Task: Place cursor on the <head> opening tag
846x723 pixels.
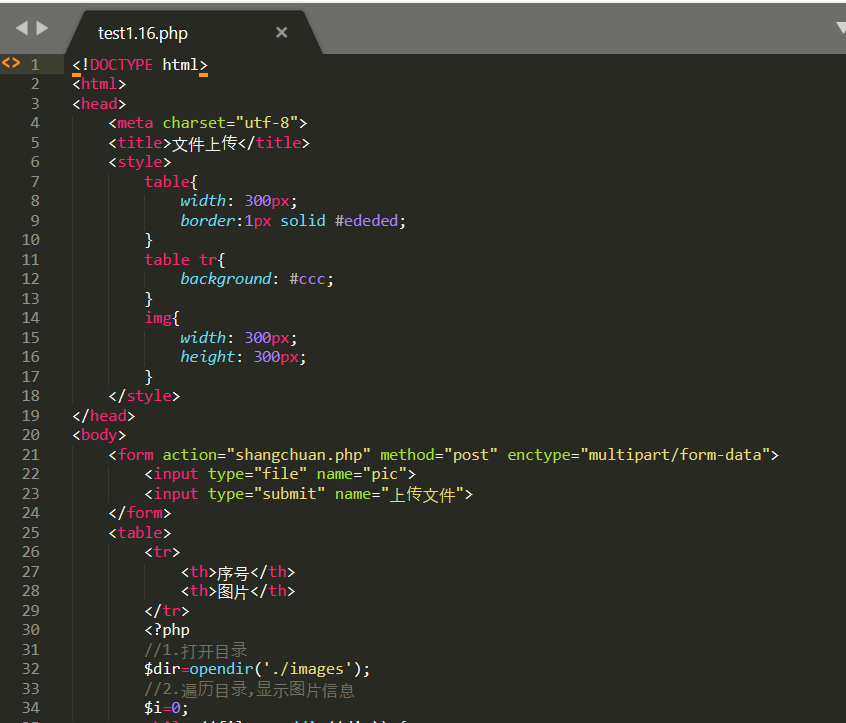Action: point(99,104)
